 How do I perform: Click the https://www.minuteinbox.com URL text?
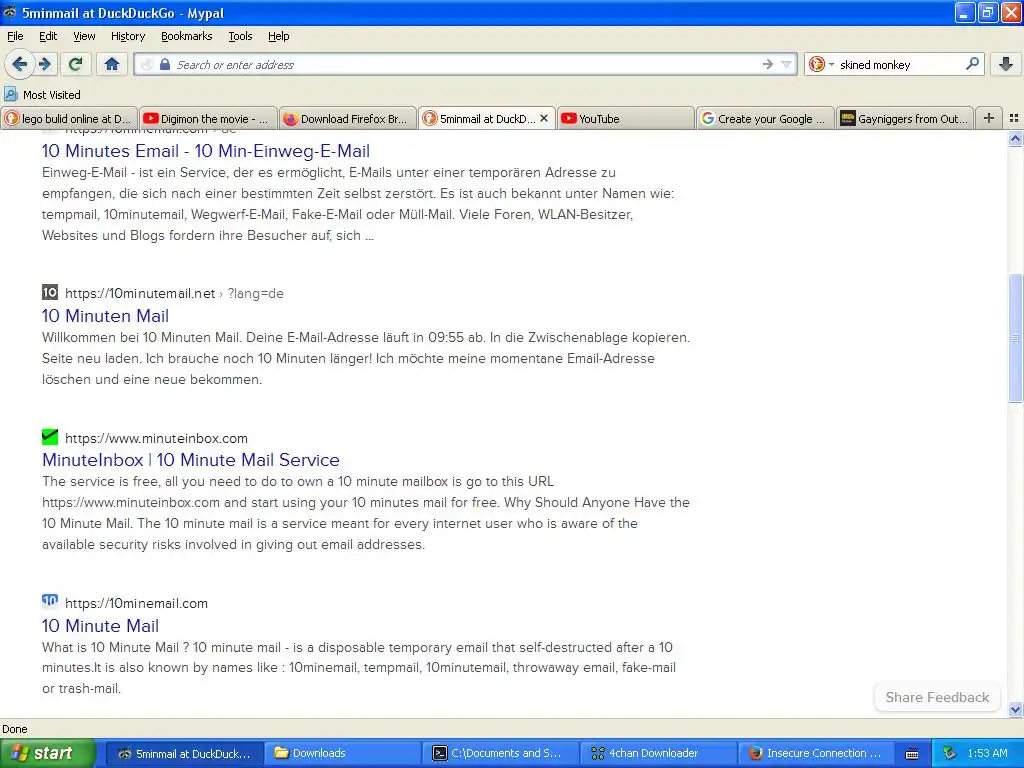pyautogui.click(x=156, y=438)
